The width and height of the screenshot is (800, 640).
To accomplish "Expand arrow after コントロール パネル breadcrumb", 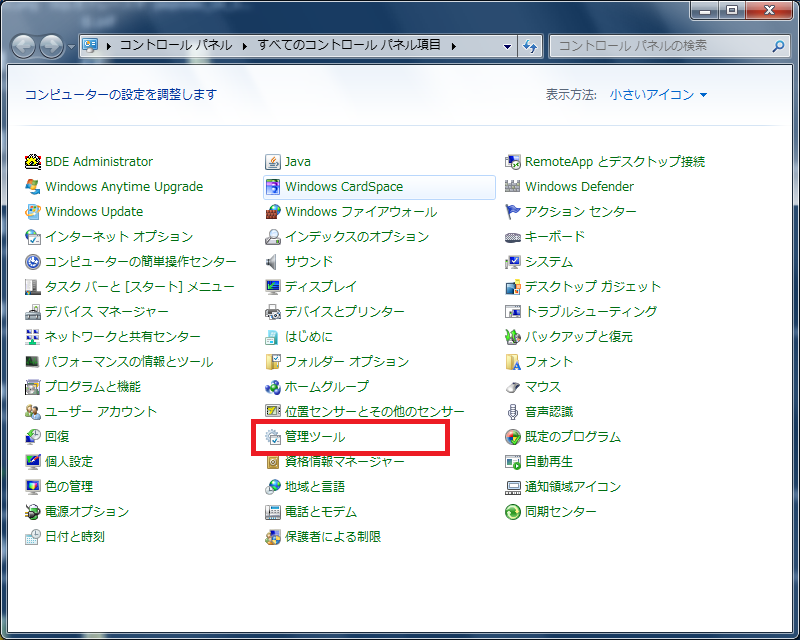I will [245, 46].
